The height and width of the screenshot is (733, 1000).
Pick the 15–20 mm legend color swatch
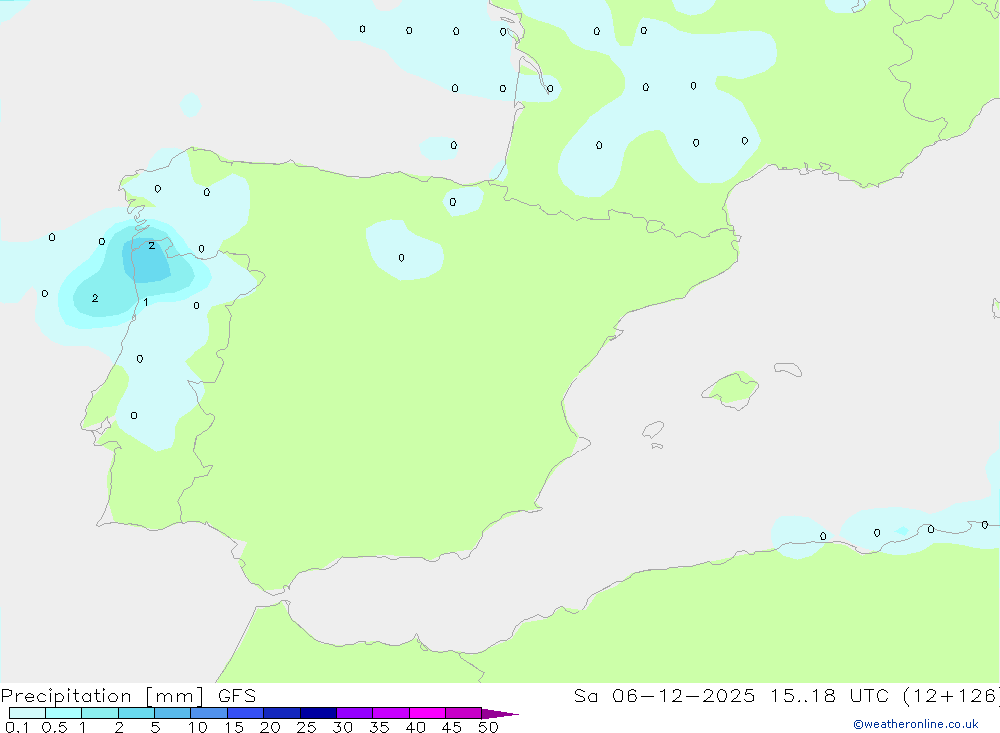tap(245, 713)
